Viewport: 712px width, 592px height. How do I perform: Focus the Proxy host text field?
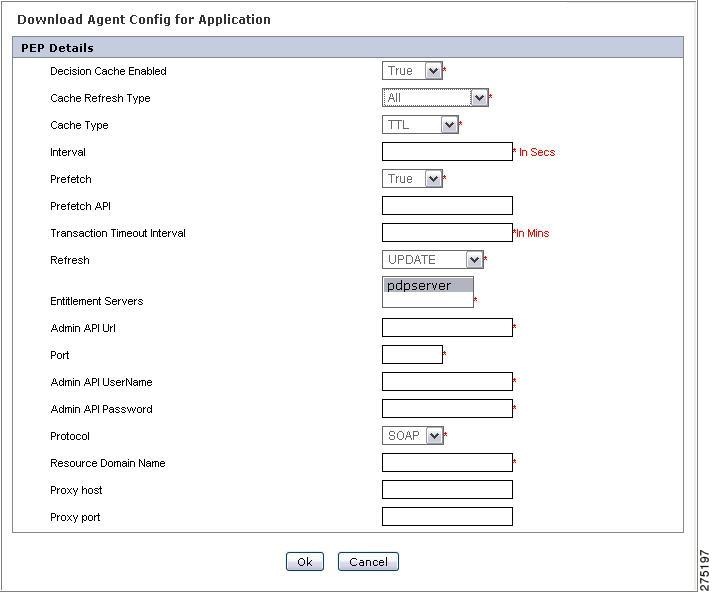click(x=447, y=489)
